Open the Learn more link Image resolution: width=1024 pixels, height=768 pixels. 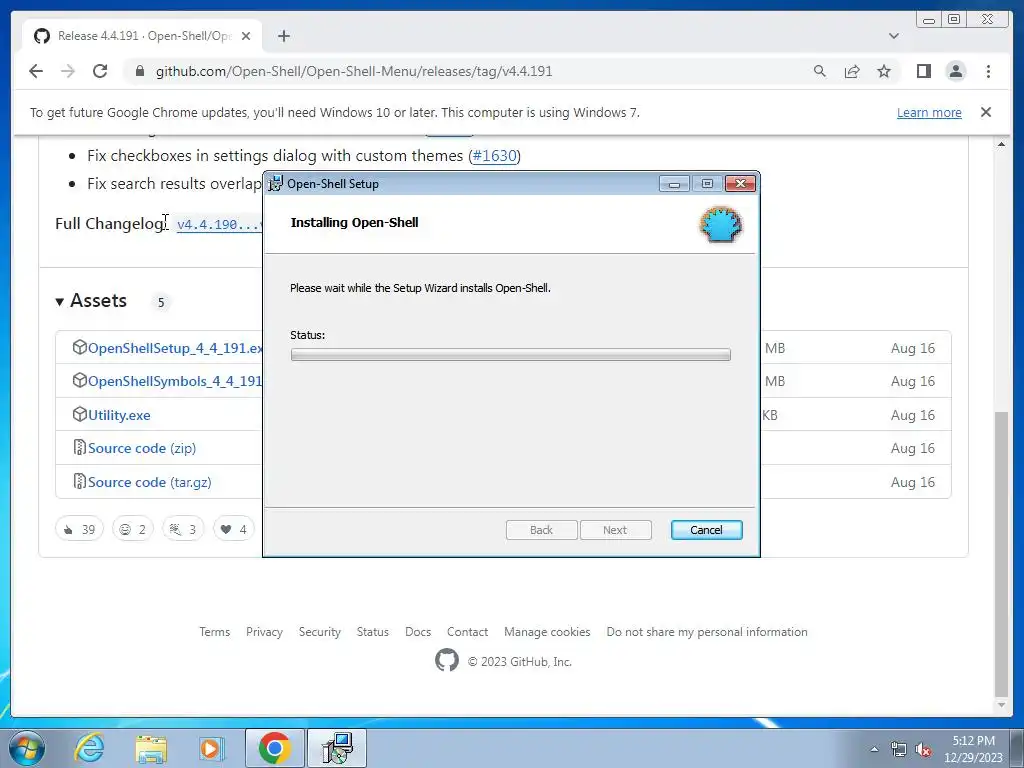tap(929, 112)
